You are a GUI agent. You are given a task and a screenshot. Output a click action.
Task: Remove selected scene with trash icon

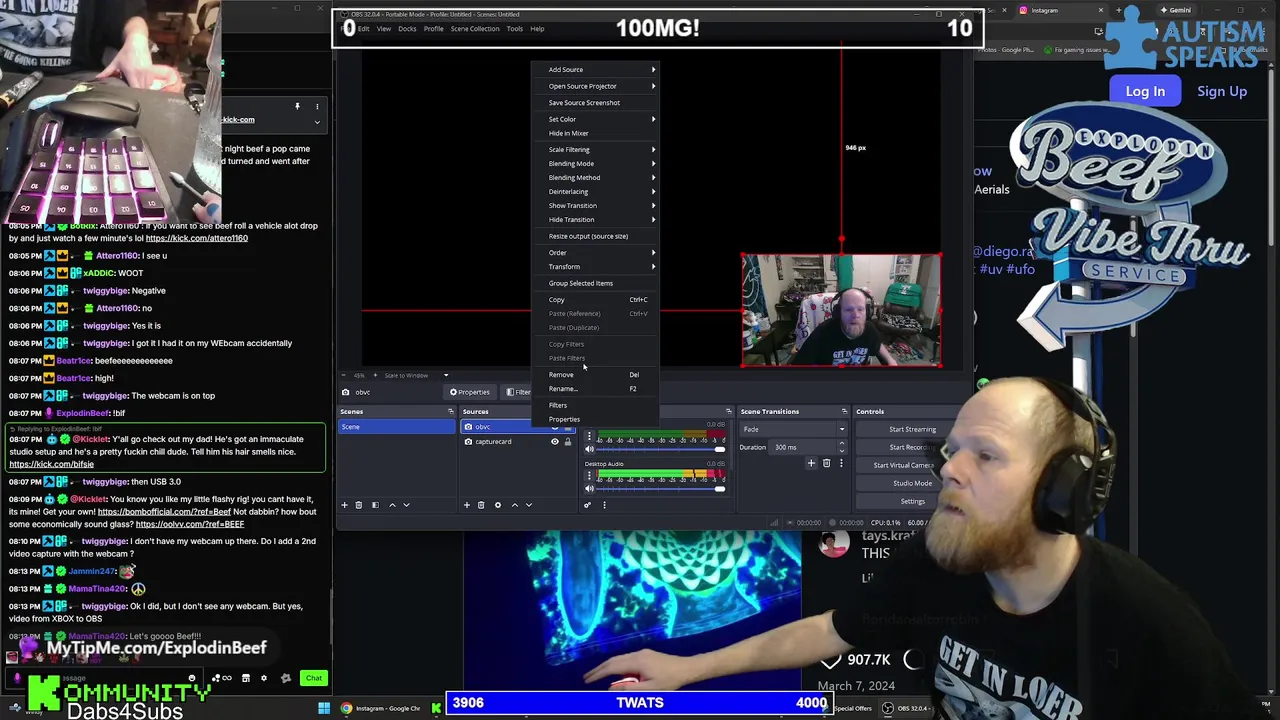[x=359, y=505]
